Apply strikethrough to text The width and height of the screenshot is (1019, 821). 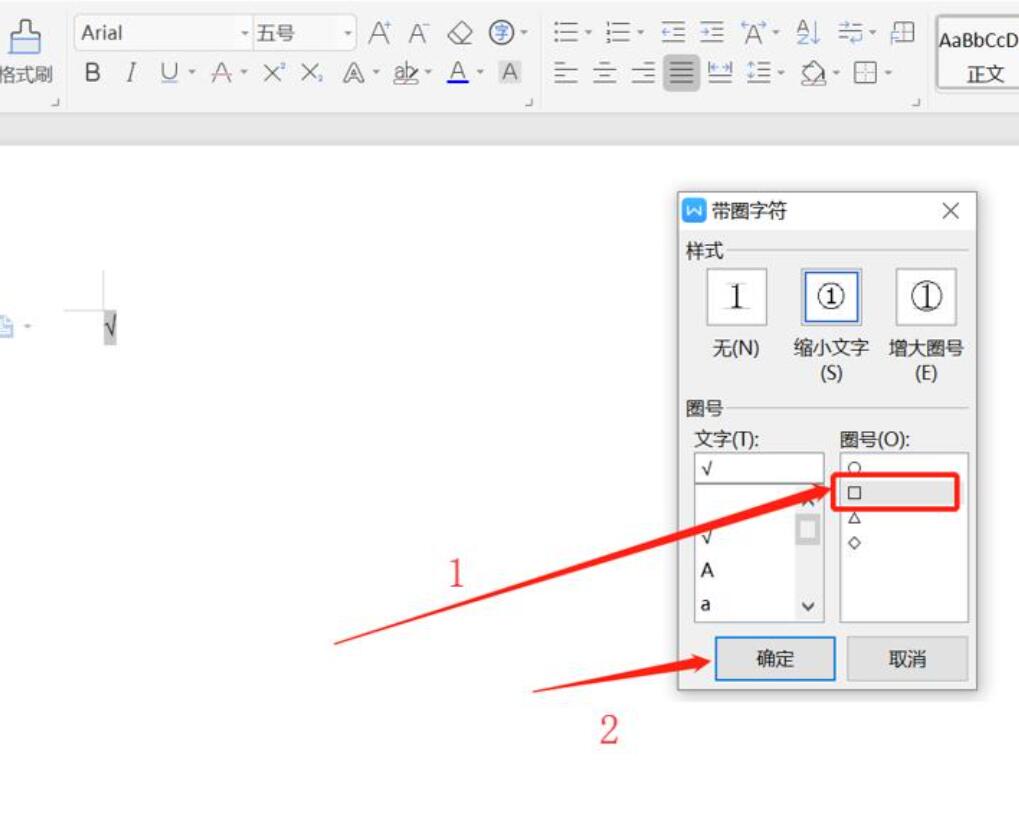(x=222, y=72)
